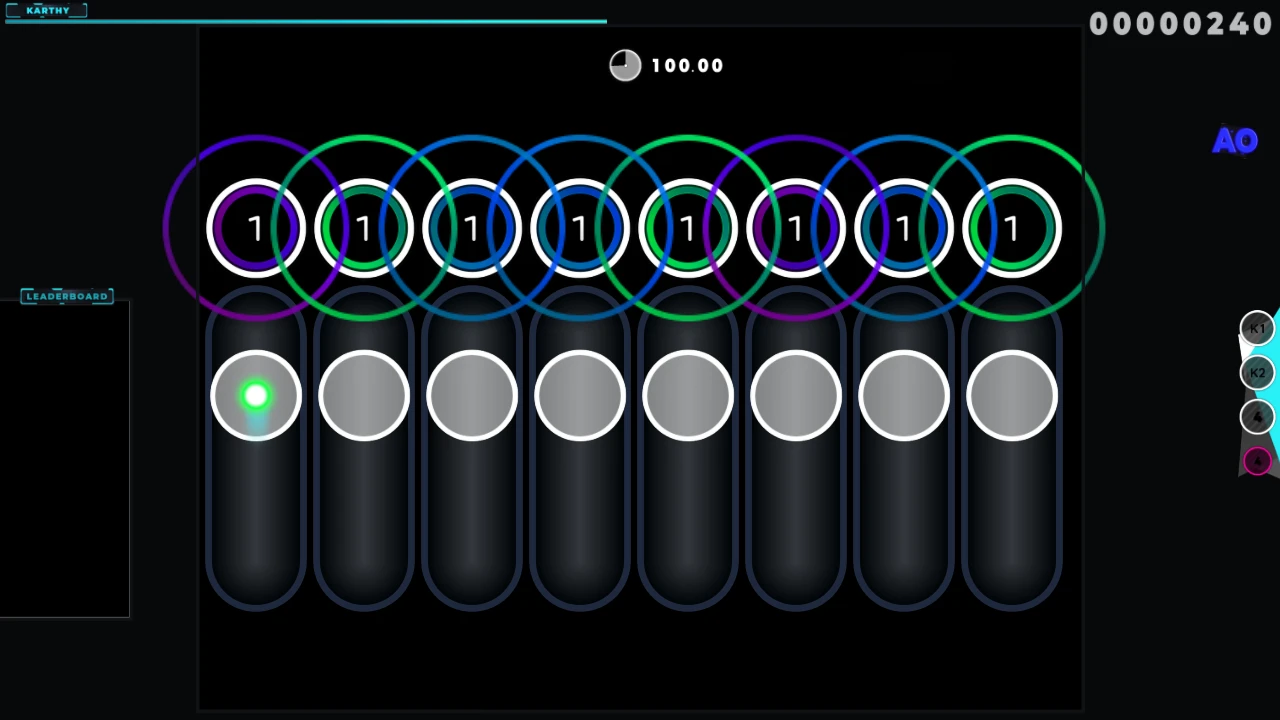Click the first purple hit circle
The height and width of the screenshot is (720, 1280).
[x=255, y=229]
